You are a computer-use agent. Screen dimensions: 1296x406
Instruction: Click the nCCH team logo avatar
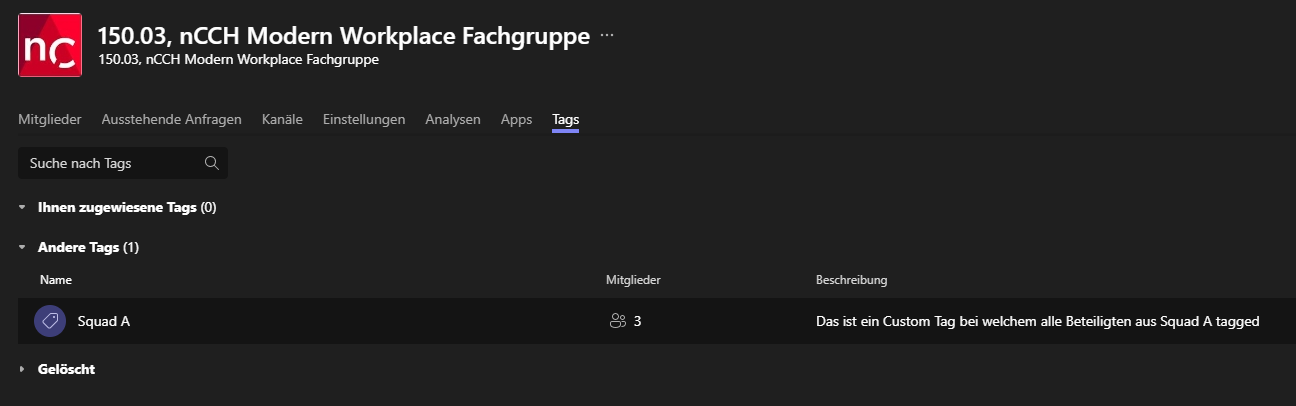pos(50,45)
